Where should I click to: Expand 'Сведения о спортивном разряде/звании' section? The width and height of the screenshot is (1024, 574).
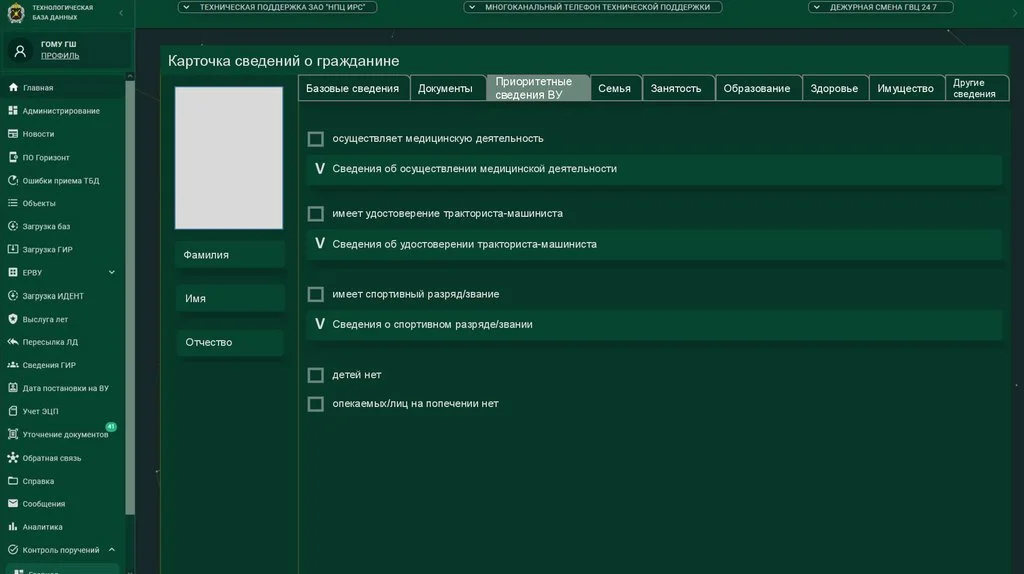pyautogui.click(x=320, y=324)
